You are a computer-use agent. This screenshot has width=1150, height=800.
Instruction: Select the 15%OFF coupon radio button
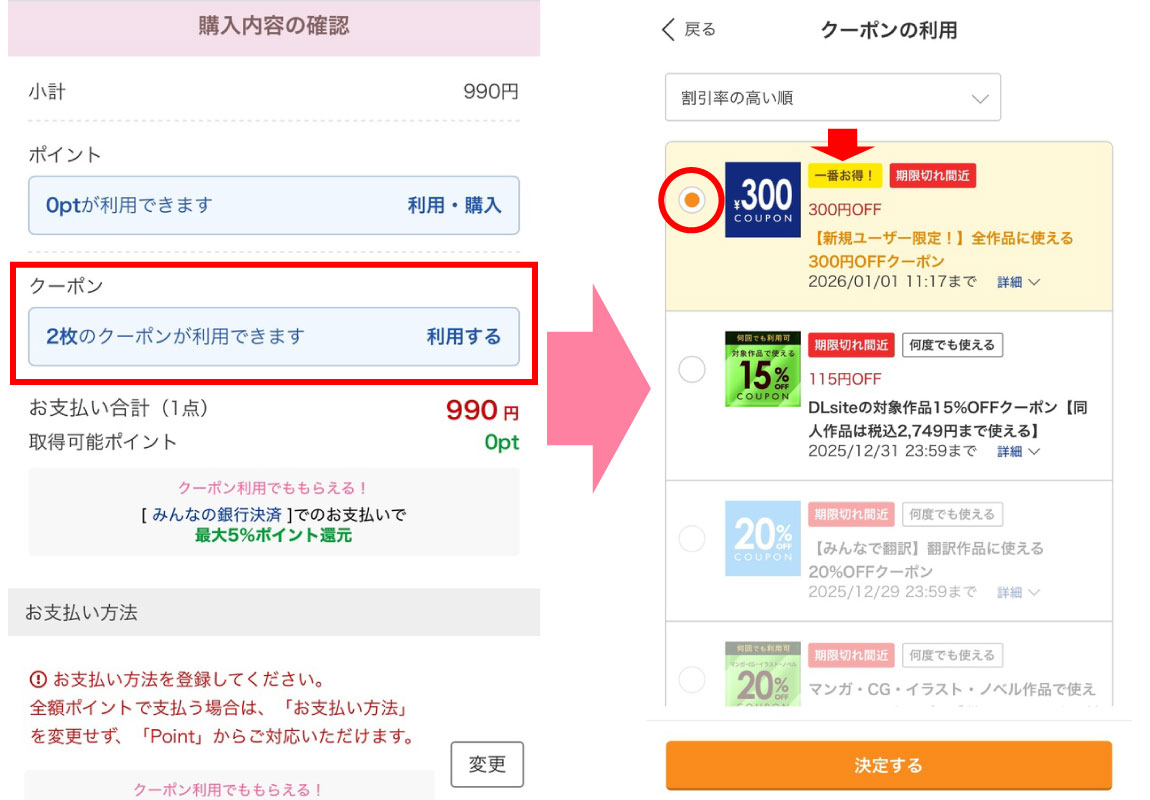tap(691, 370)
